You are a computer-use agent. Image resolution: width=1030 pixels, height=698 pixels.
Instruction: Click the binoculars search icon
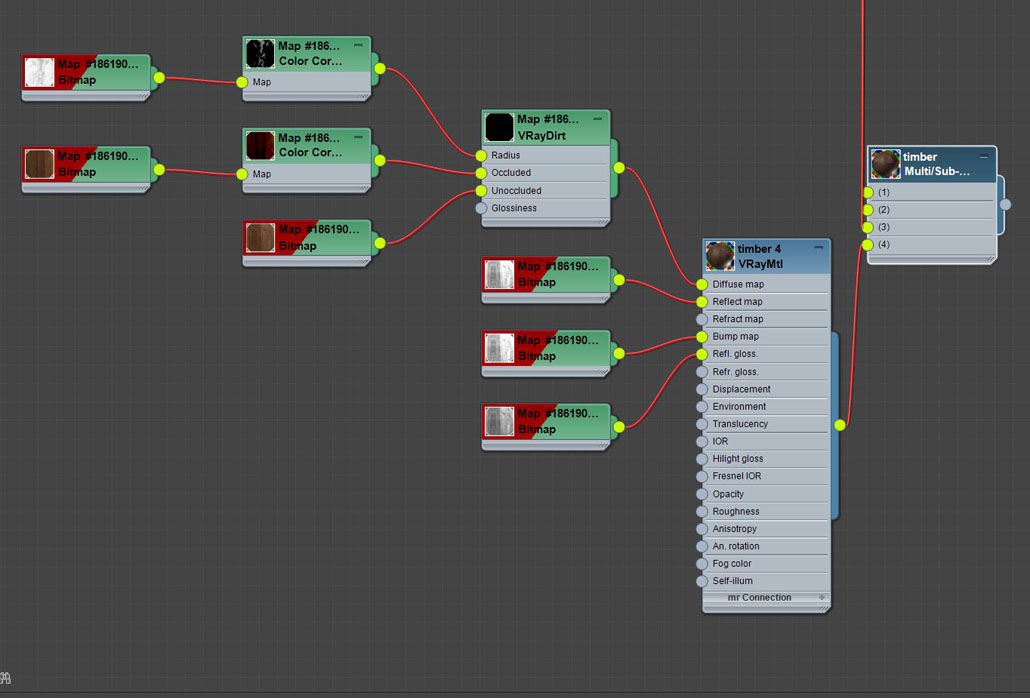tap(5, 678)
